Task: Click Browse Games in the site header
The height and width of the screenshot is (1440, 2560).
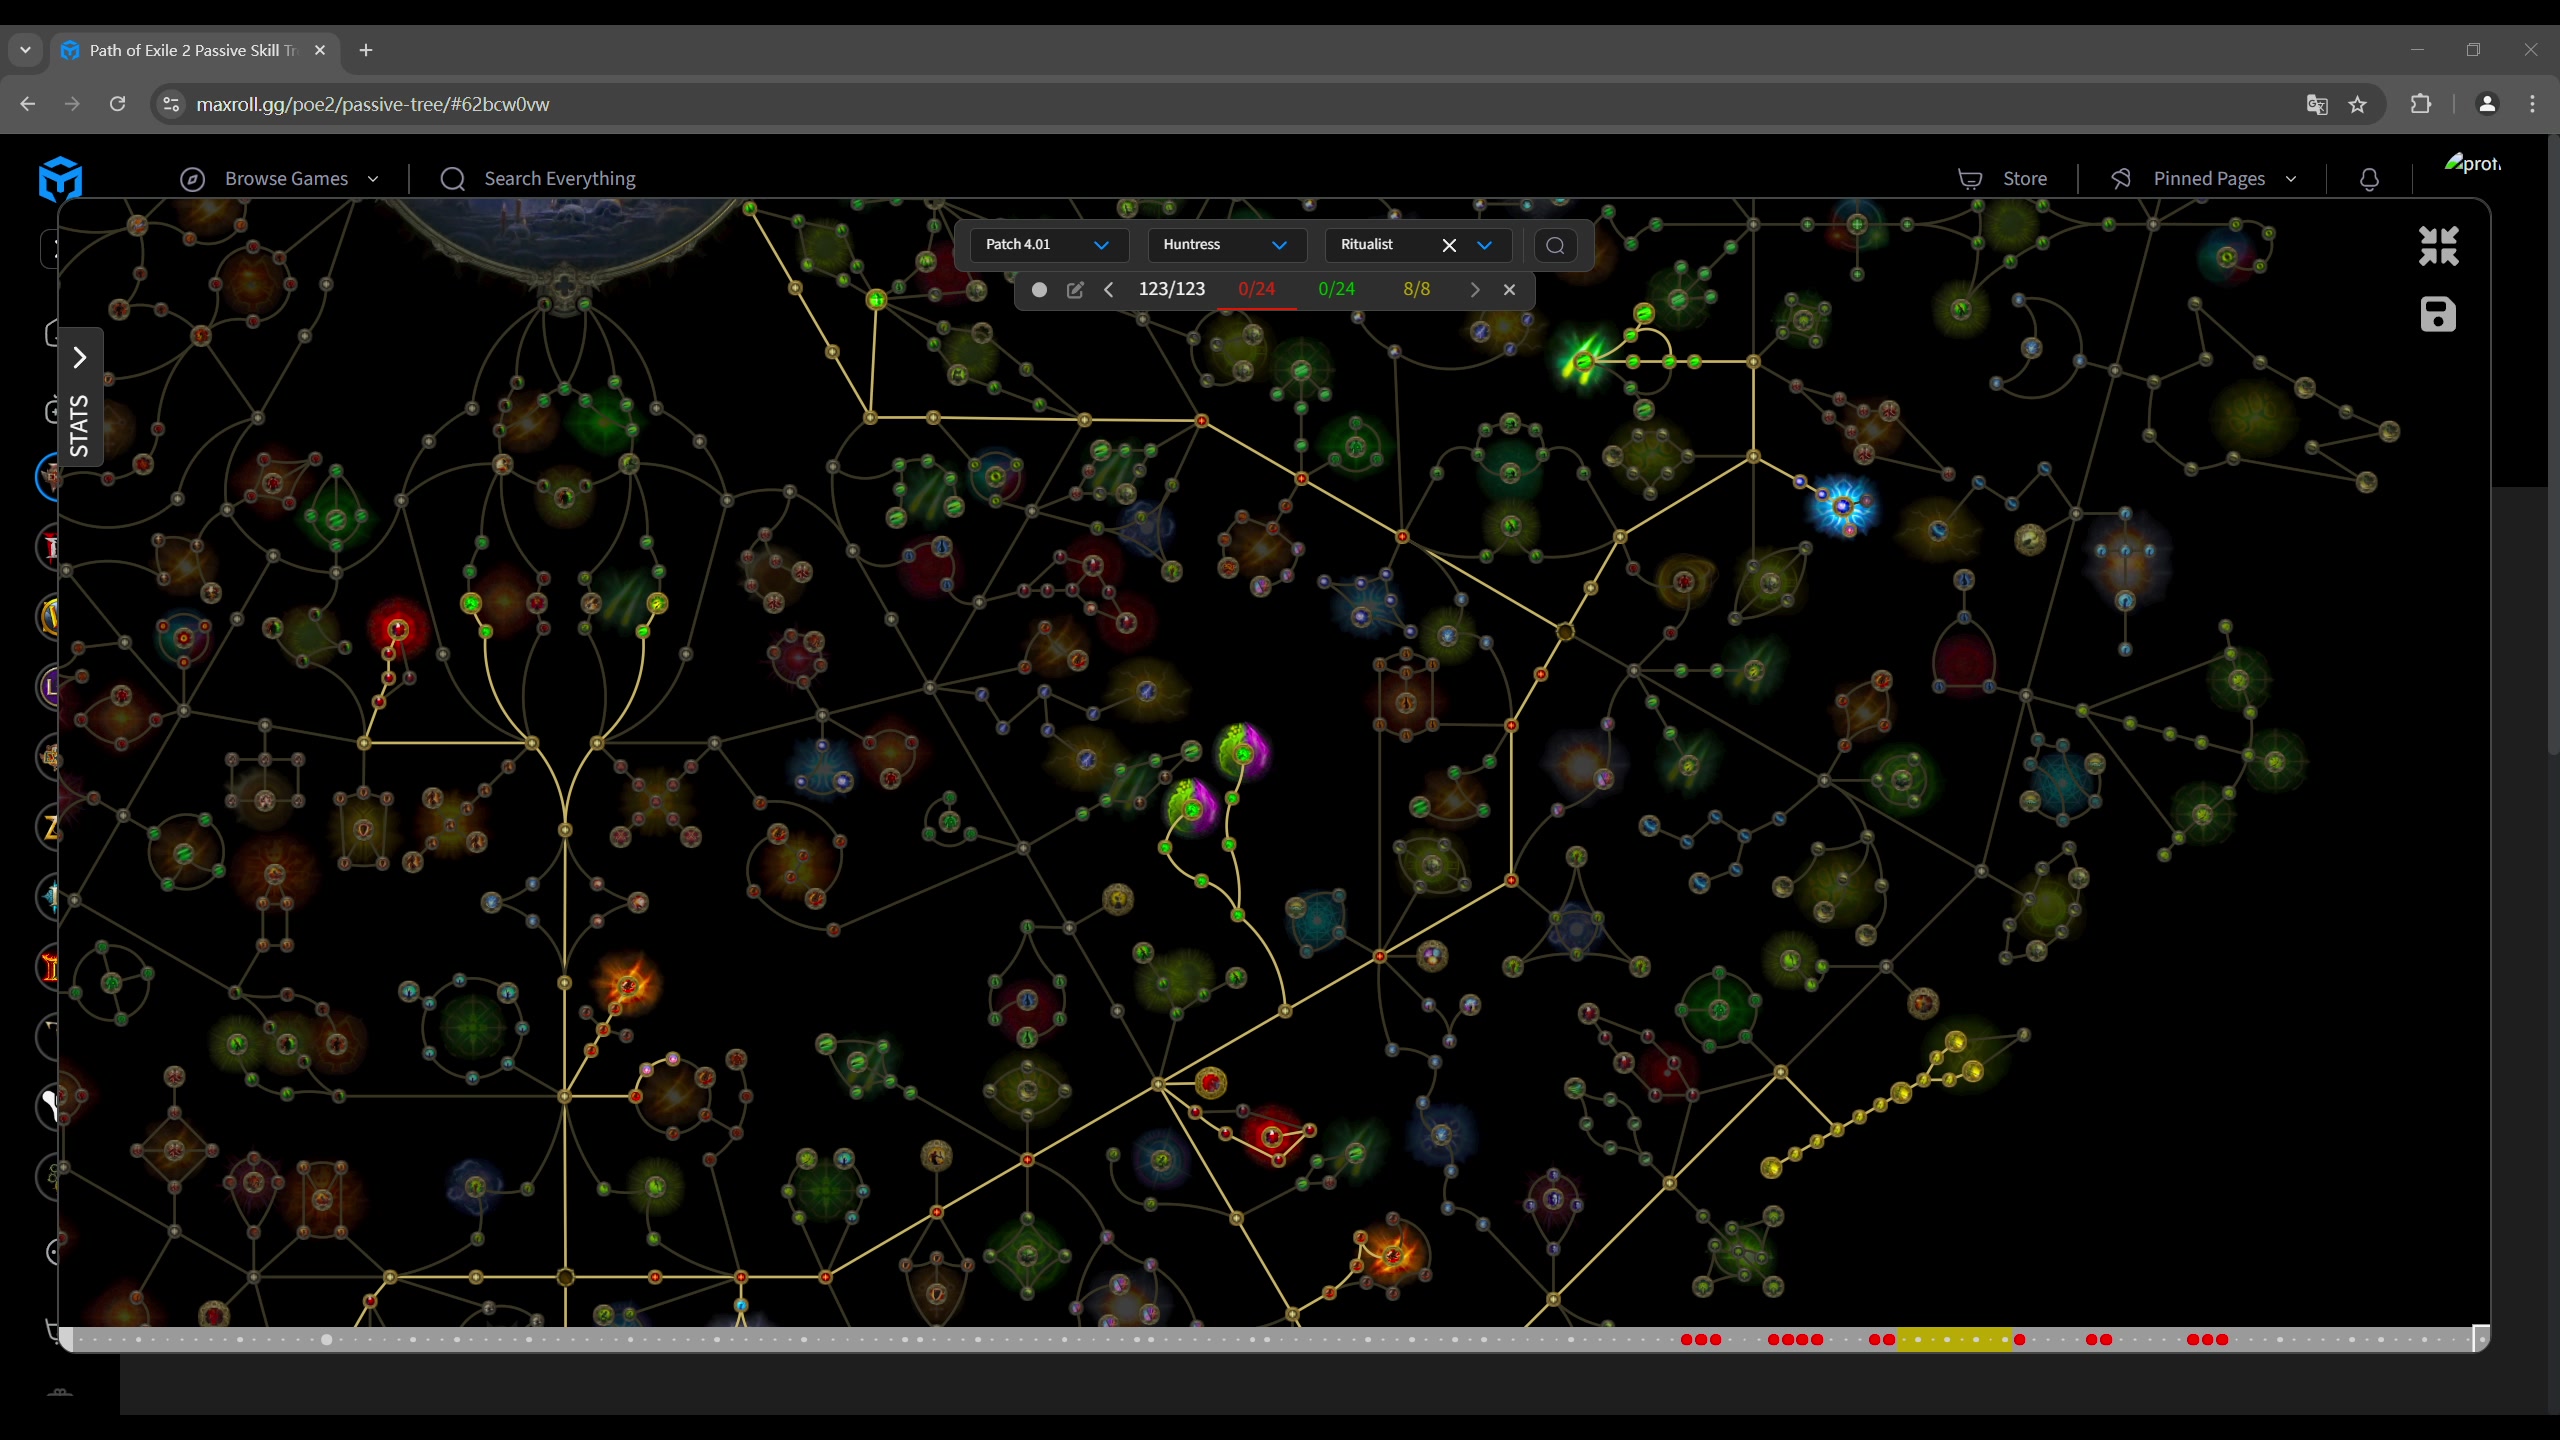Action: tap(286, 179)
